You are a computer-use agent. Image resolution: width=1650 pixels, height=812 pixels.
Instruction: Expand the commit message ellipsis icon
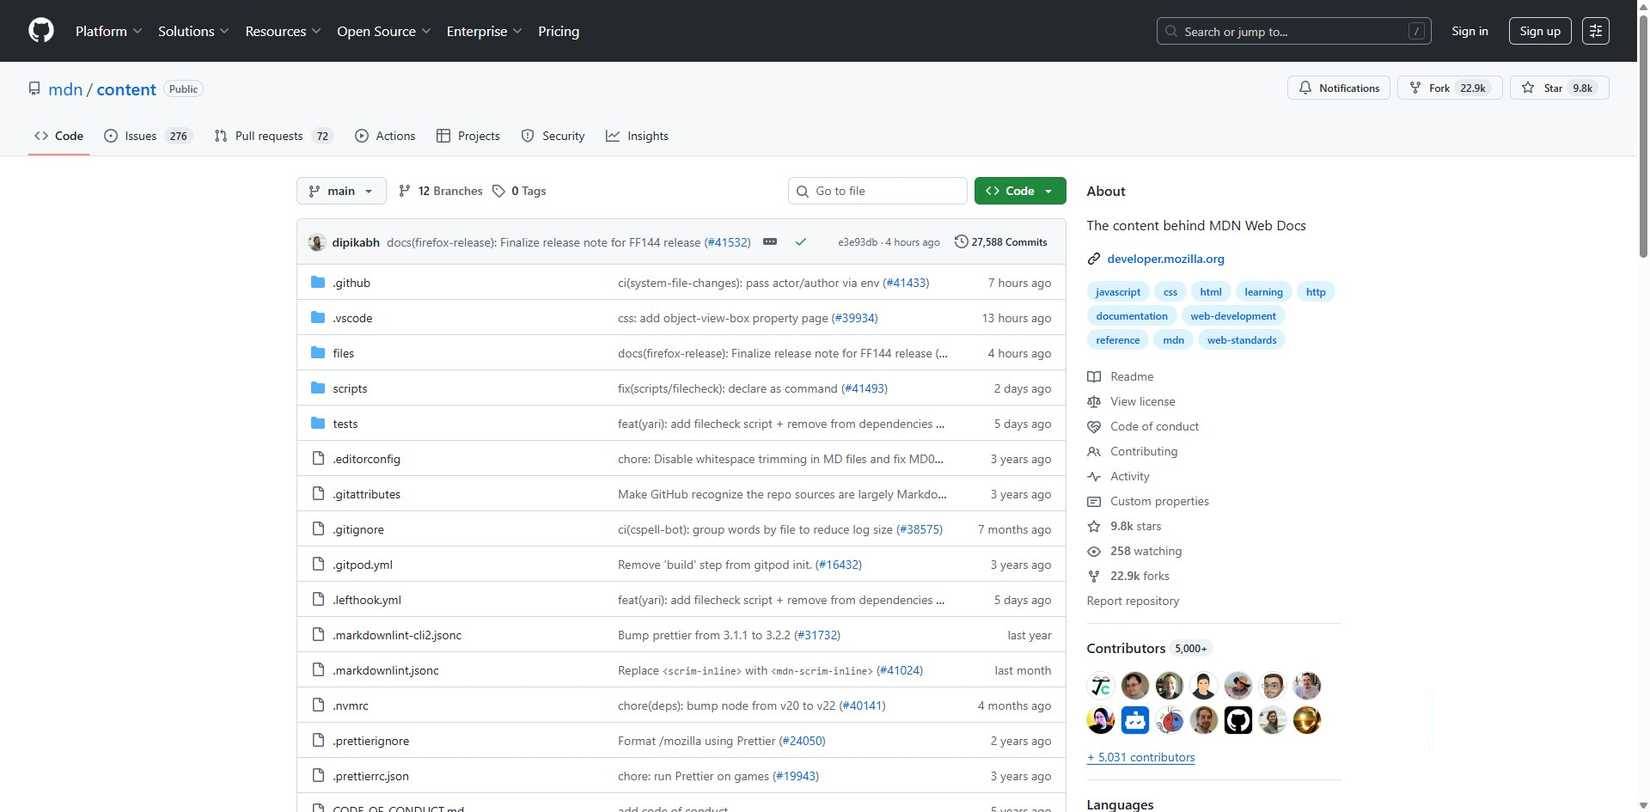(x=770, y=242)
